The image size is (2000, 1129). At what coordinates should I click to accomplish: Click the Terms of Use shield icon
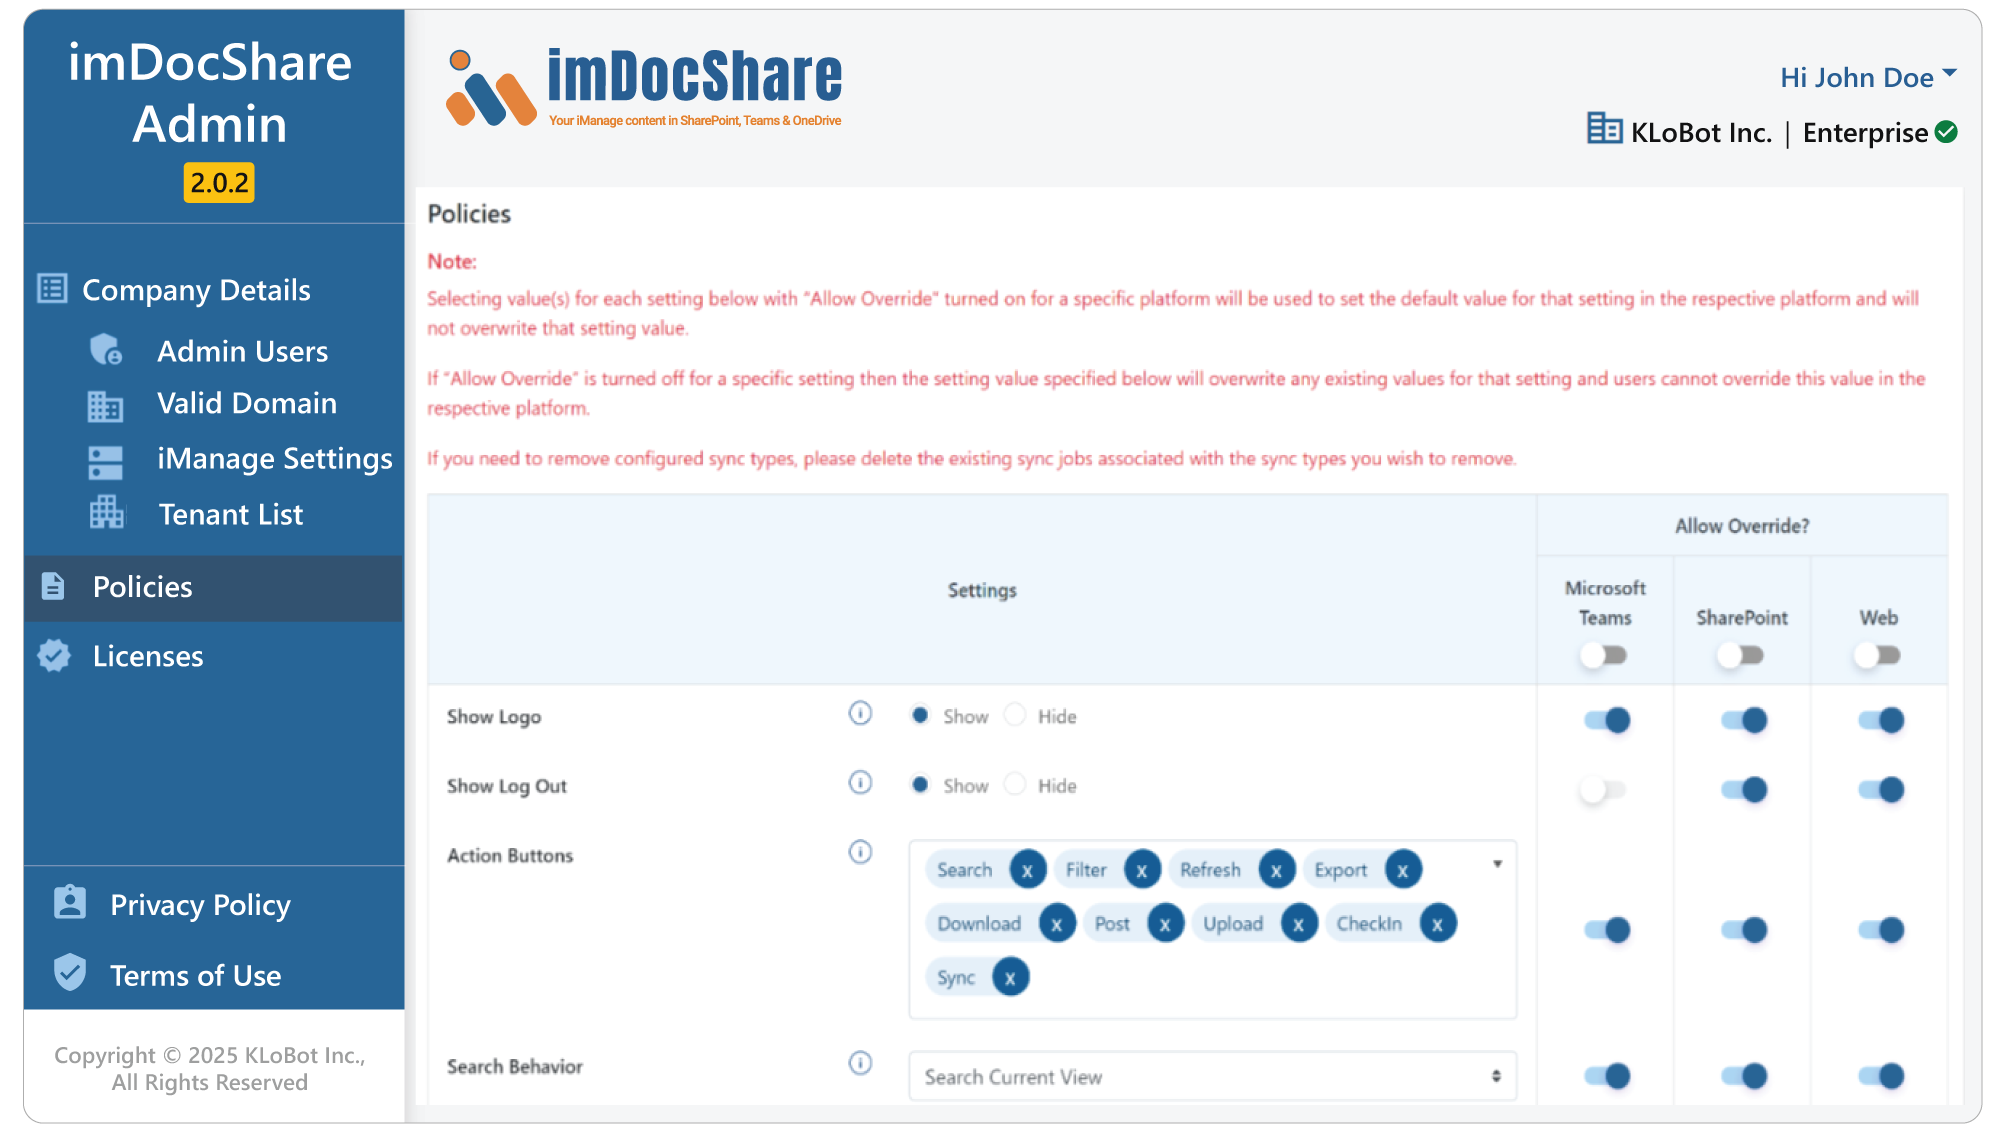70,972
